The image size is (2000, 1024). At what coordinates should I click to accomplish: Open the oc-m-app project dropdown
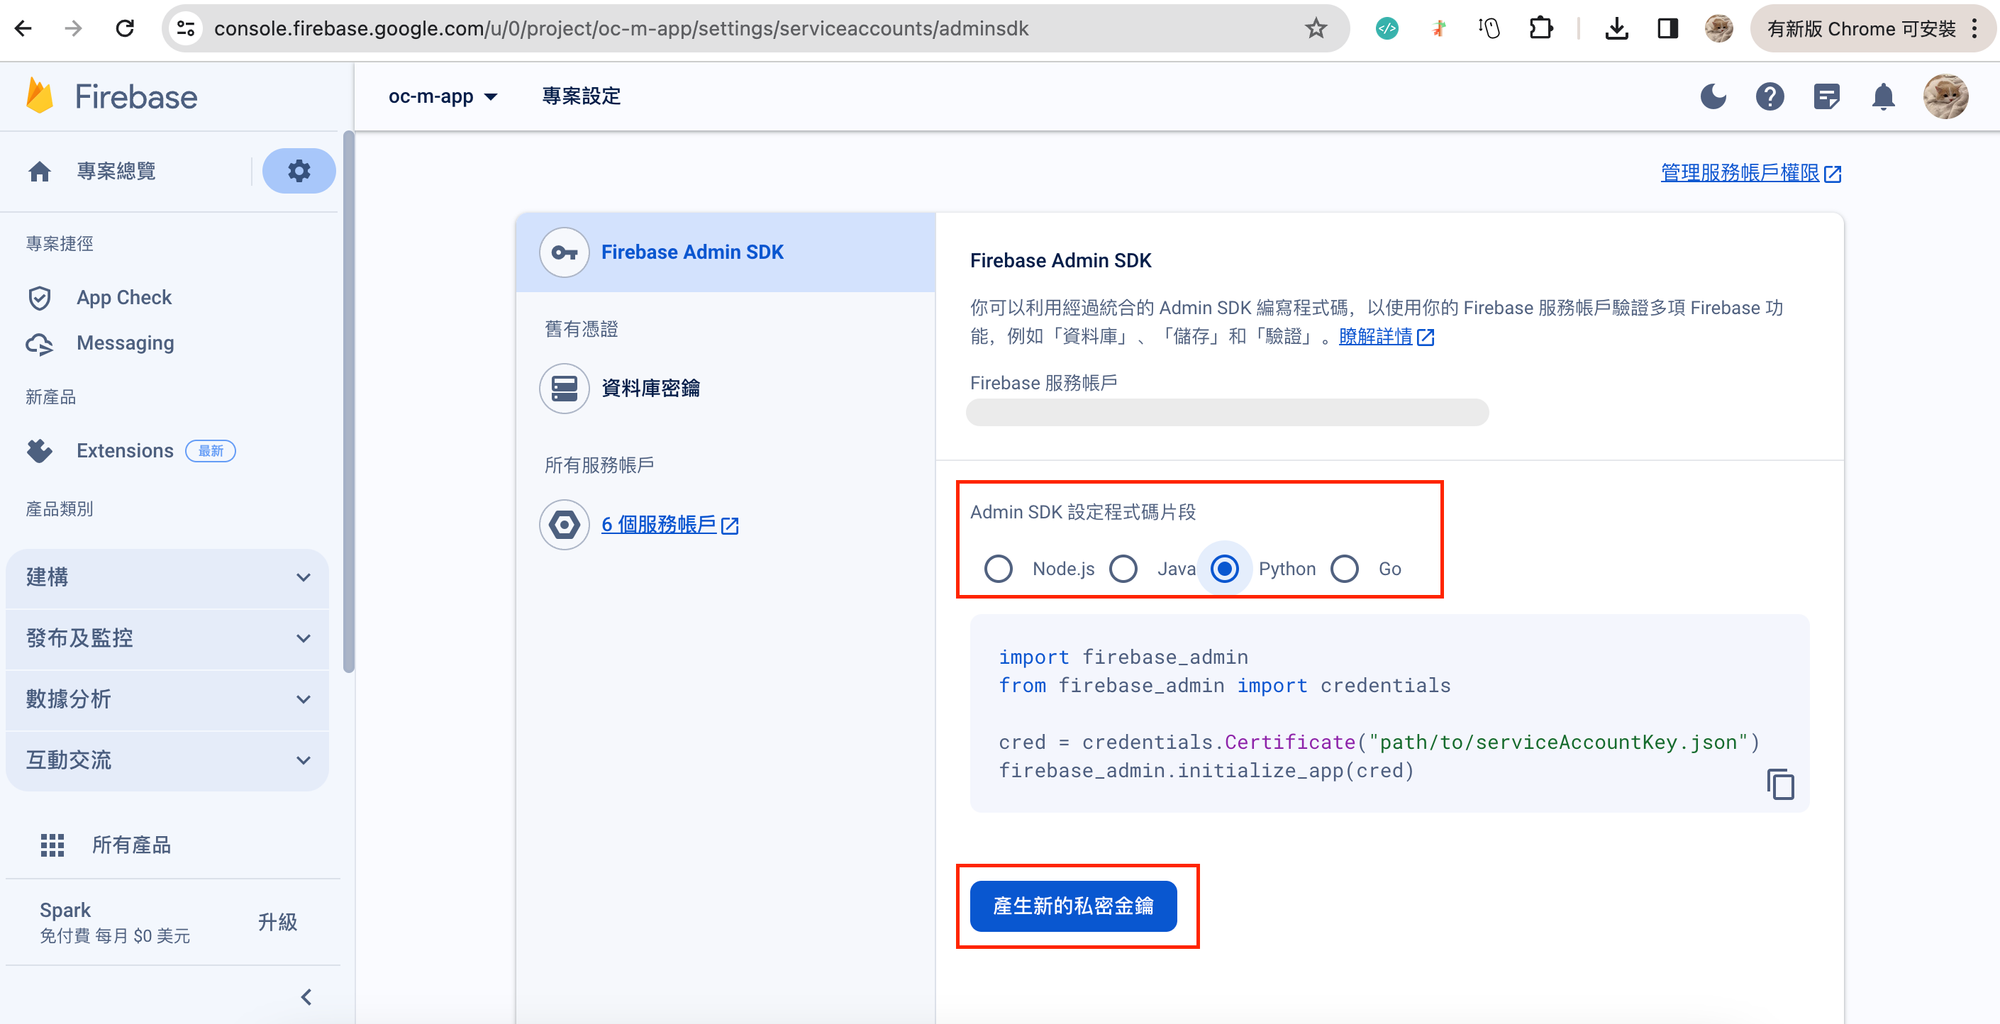click(442, 97)
